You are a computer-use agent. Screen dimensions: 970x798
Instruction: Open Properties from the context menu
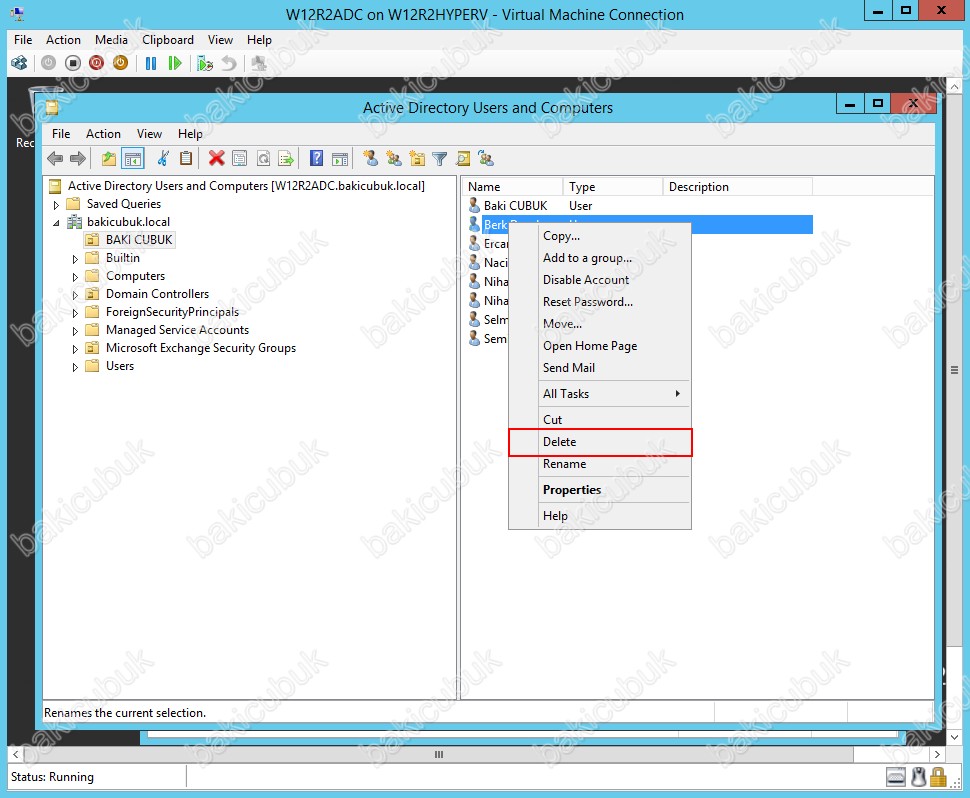[600, 490]
